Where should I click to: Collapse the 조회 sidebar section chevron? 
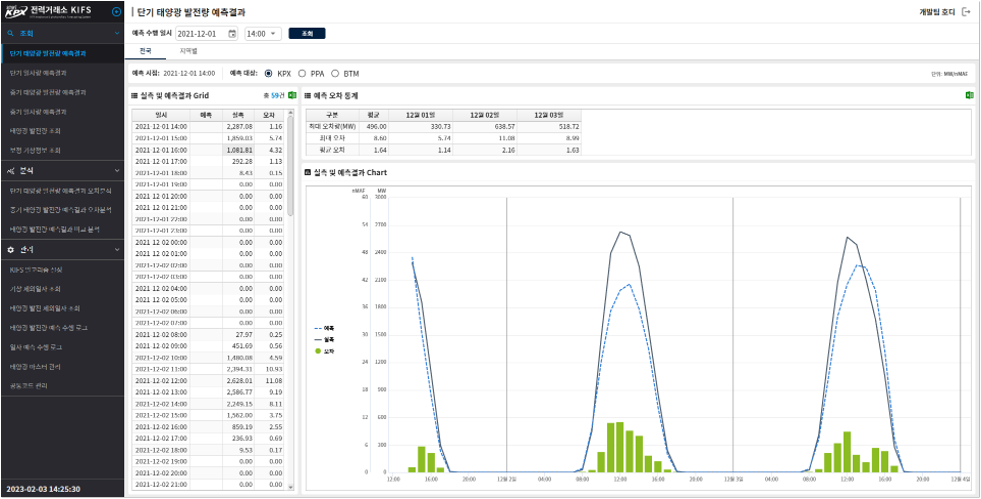click(x=117, y=33)
